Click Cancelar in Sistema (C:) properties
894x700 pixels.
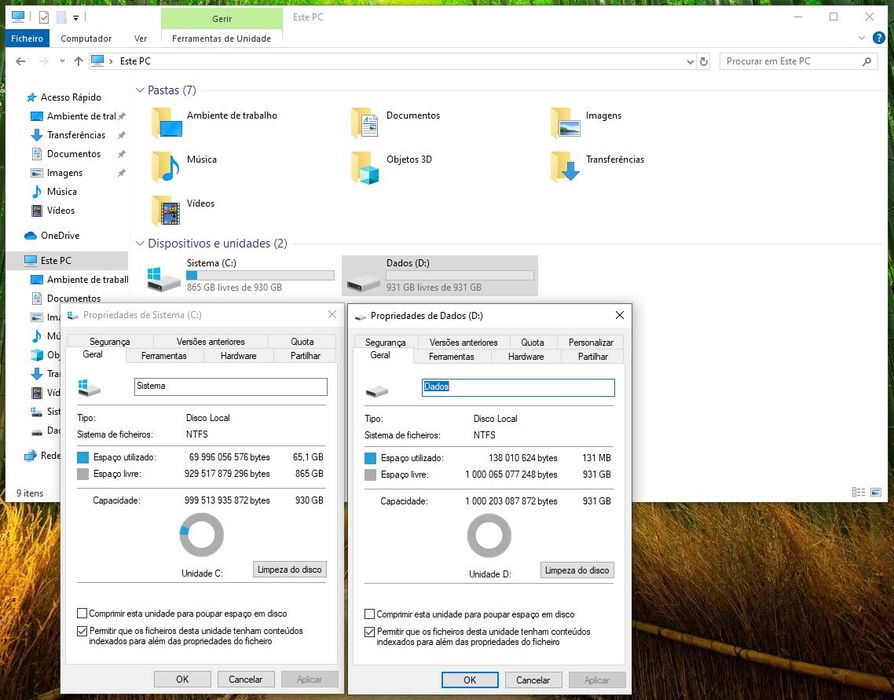[246, 679]
